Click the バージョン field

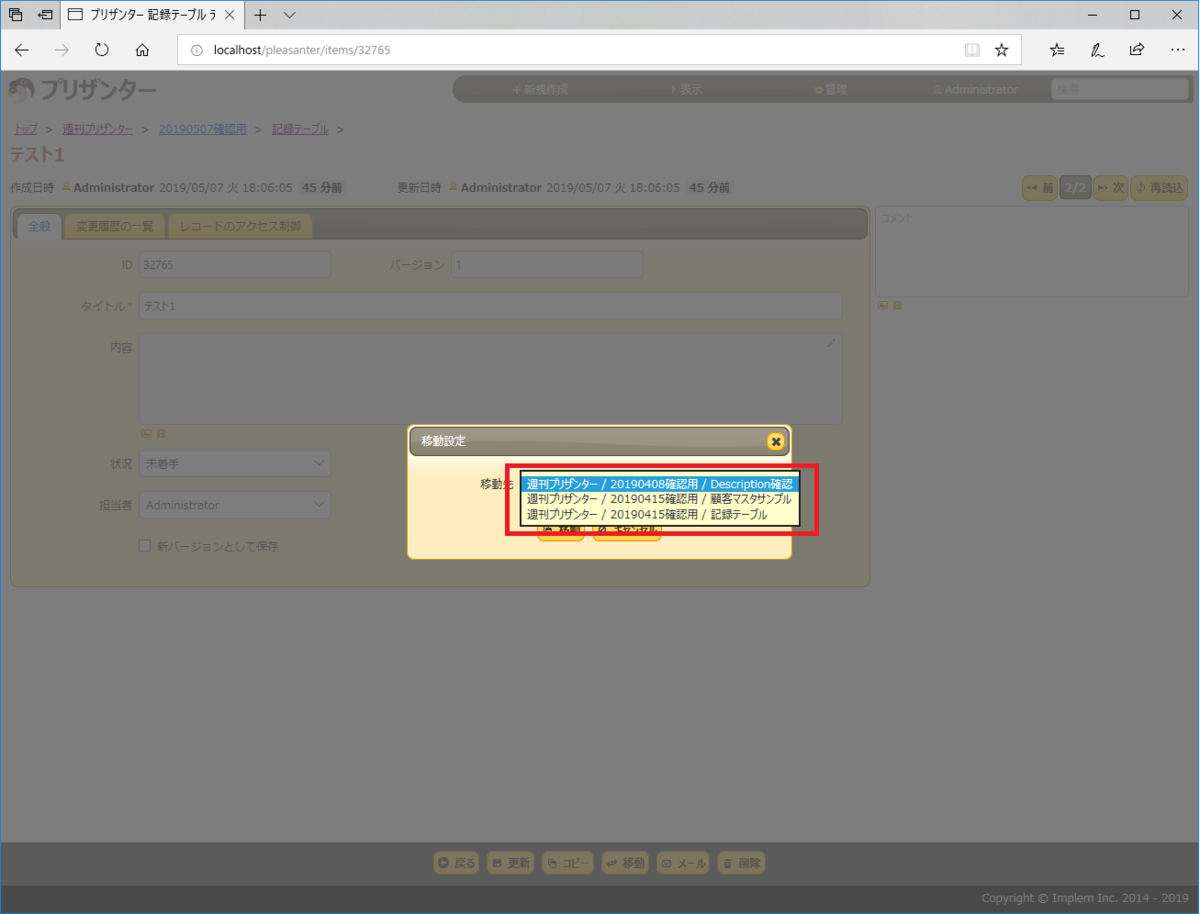pos(546,265)
